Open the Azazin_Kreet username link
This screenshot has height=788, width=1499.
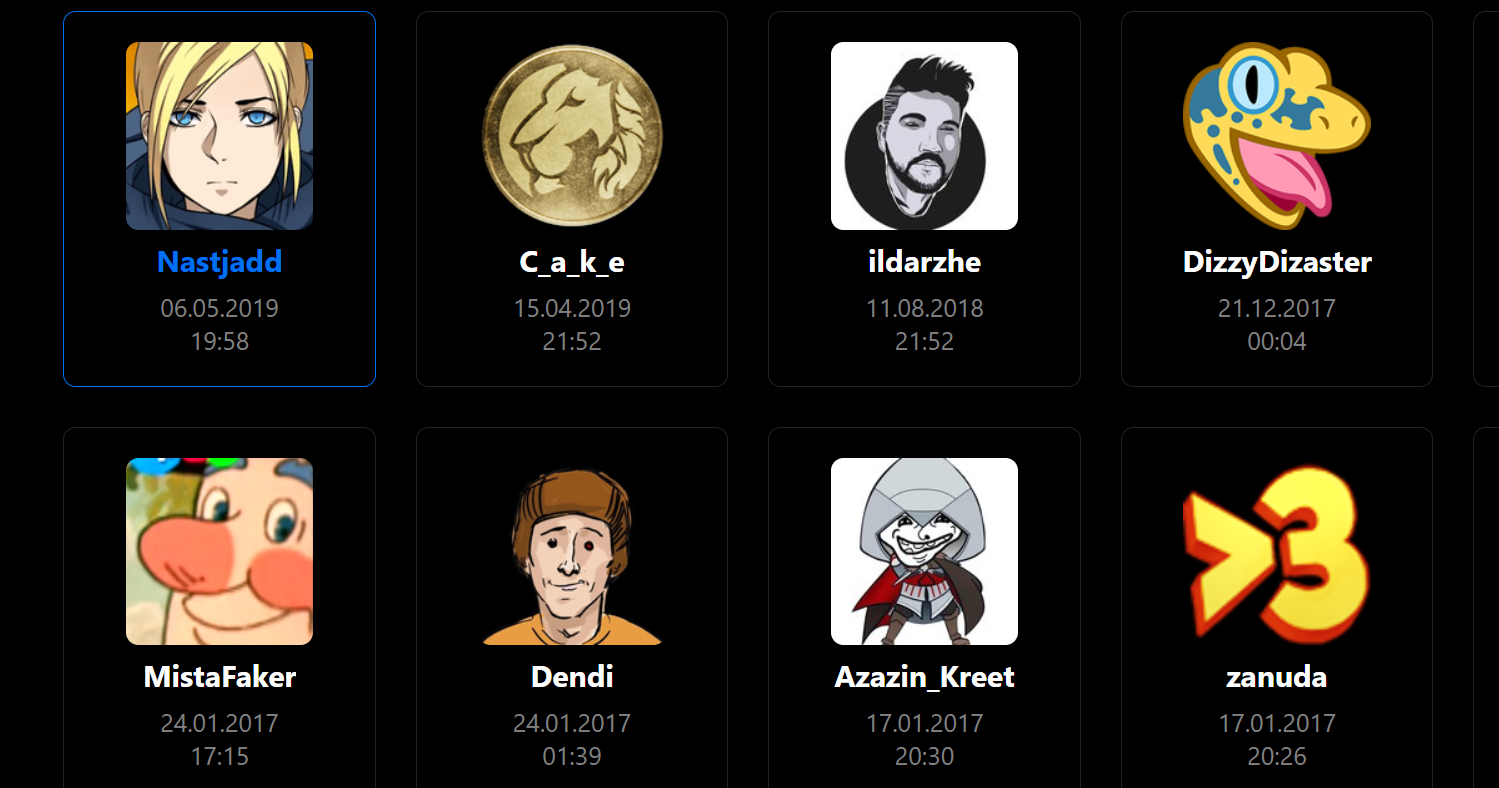[924, 677]
